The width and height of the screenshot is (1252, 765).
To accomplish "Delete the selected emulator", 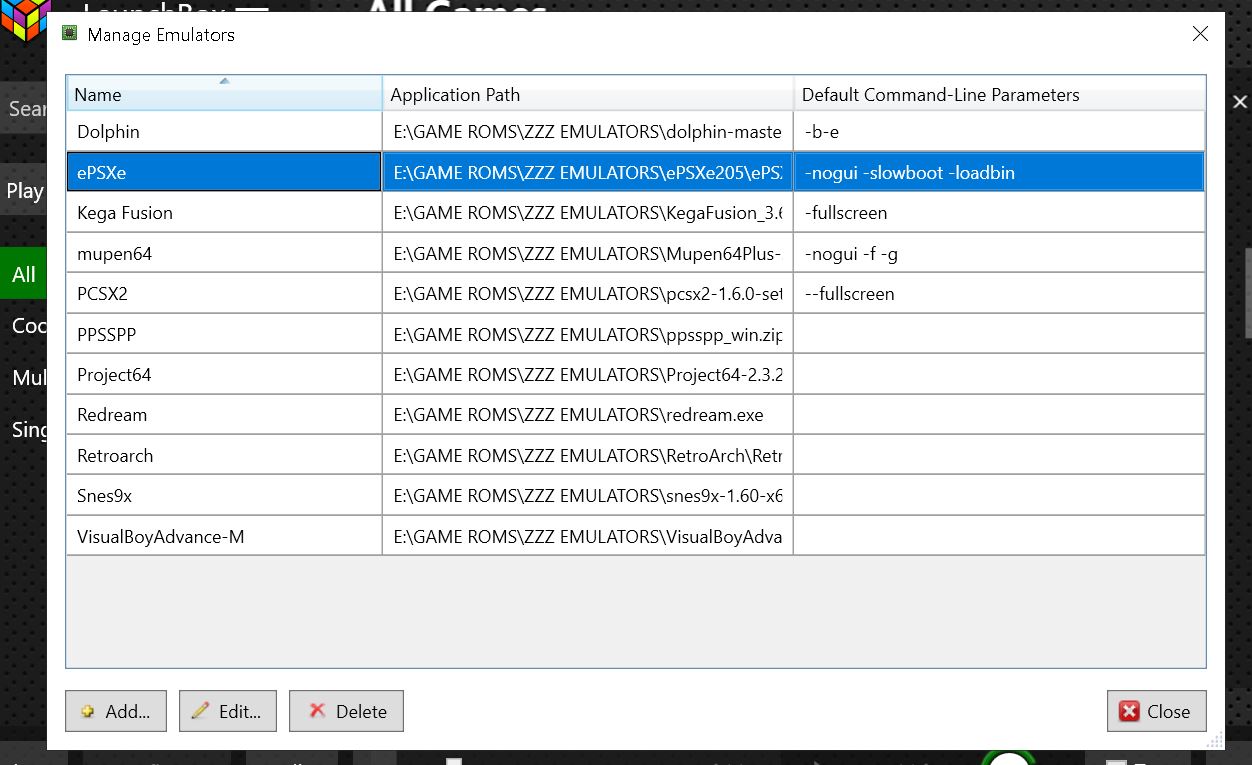I will pos(346,711).
